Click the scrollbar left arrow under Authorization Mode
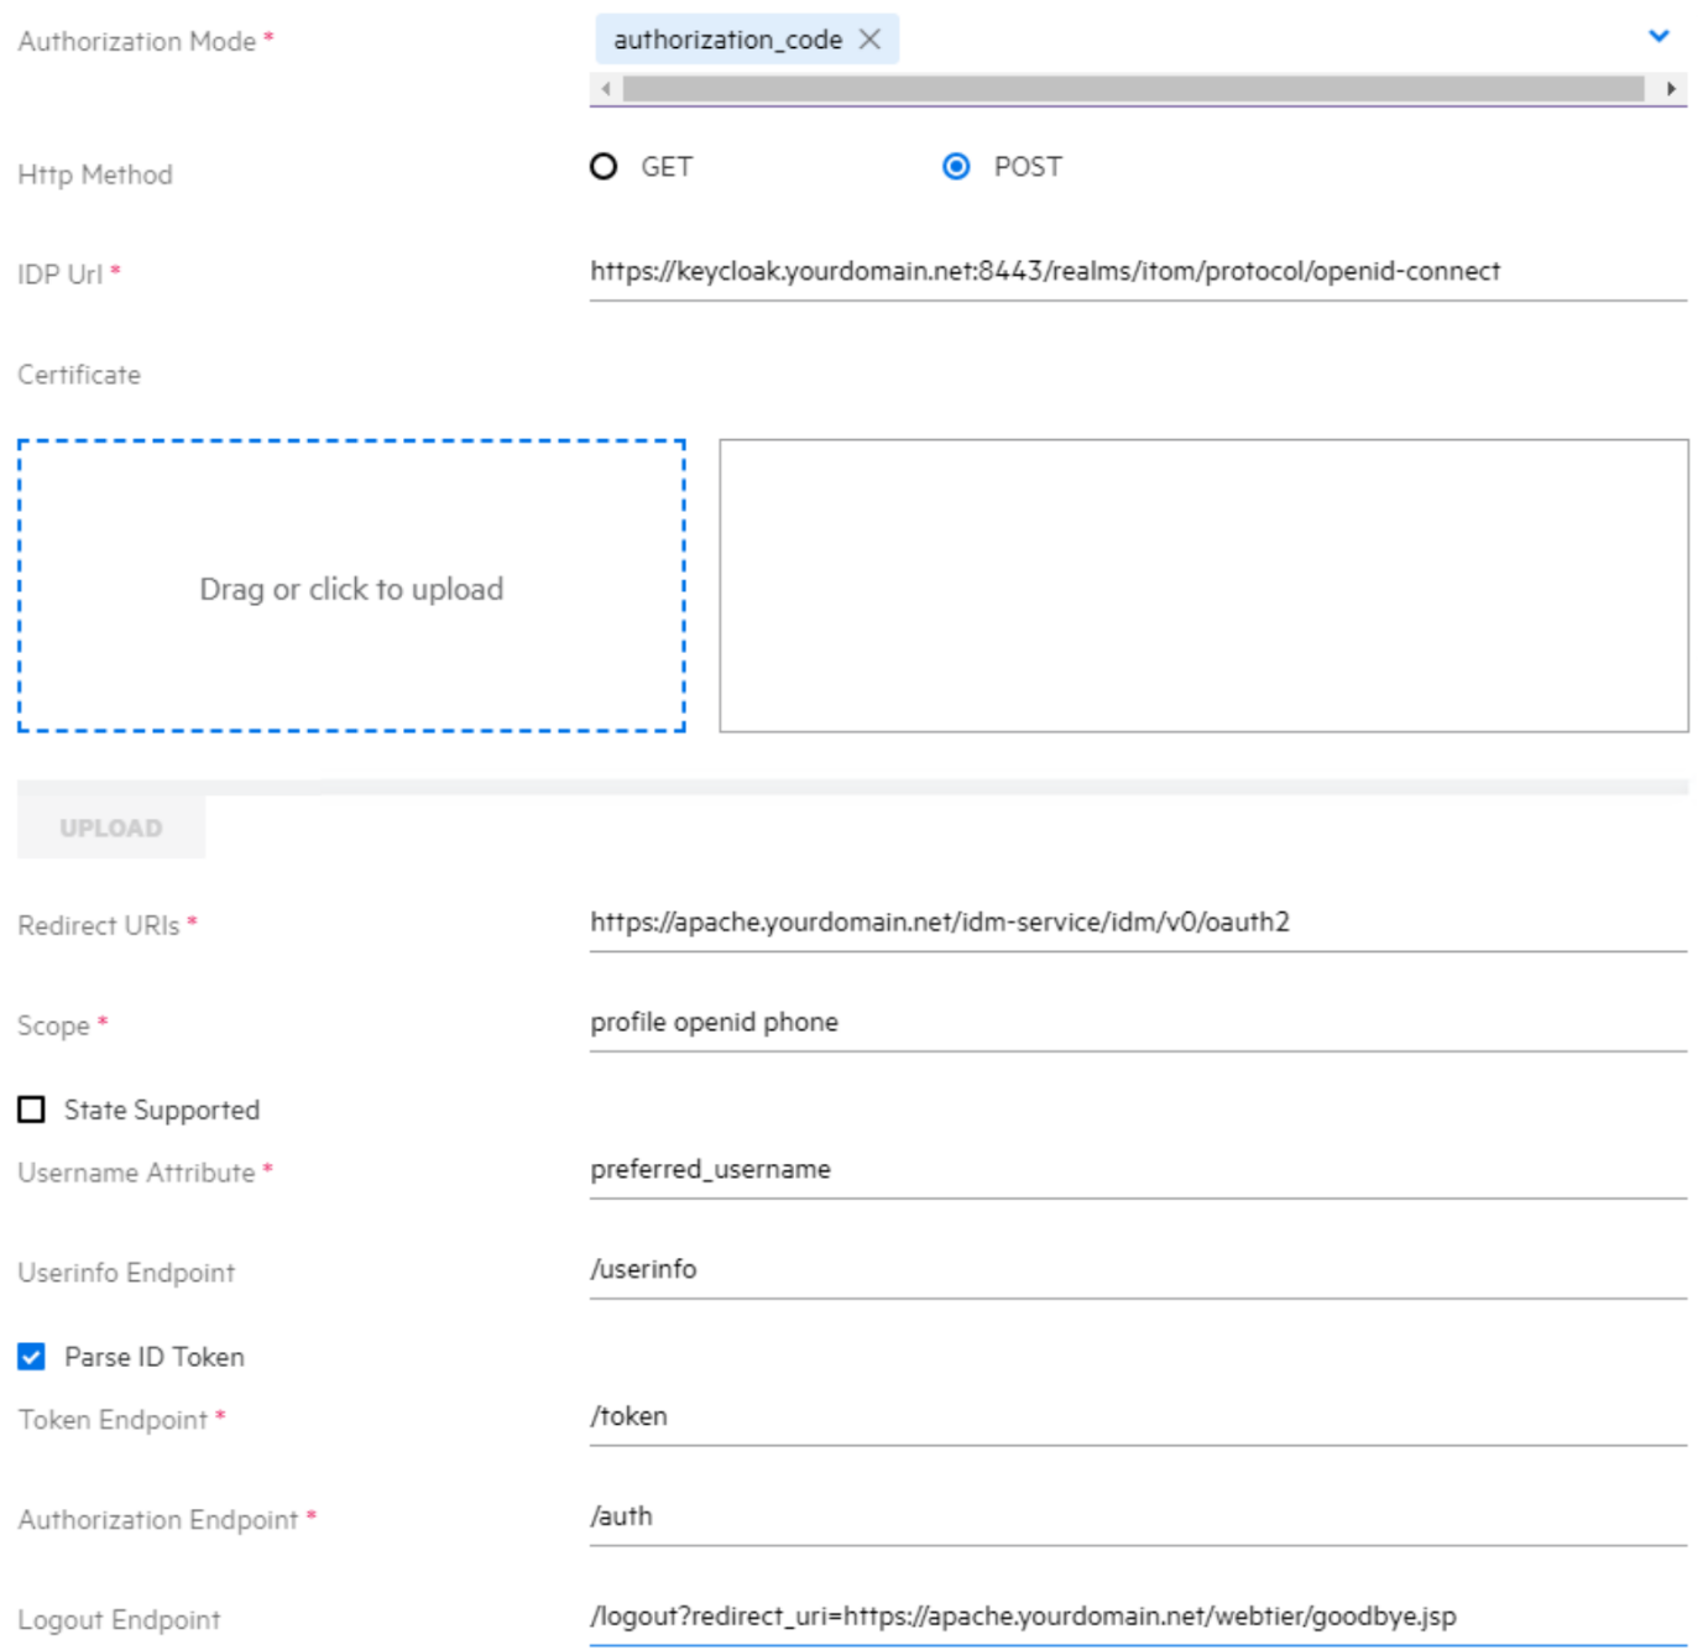 607,88
